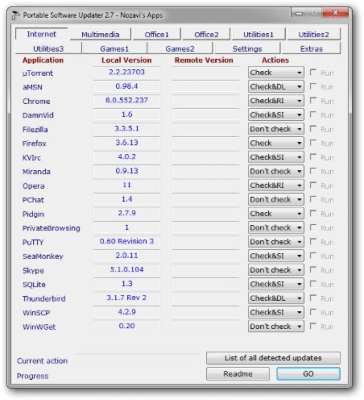364x400 pixels.
Task: Select the PrivateBrowsing application label
Action: [51, 228]
